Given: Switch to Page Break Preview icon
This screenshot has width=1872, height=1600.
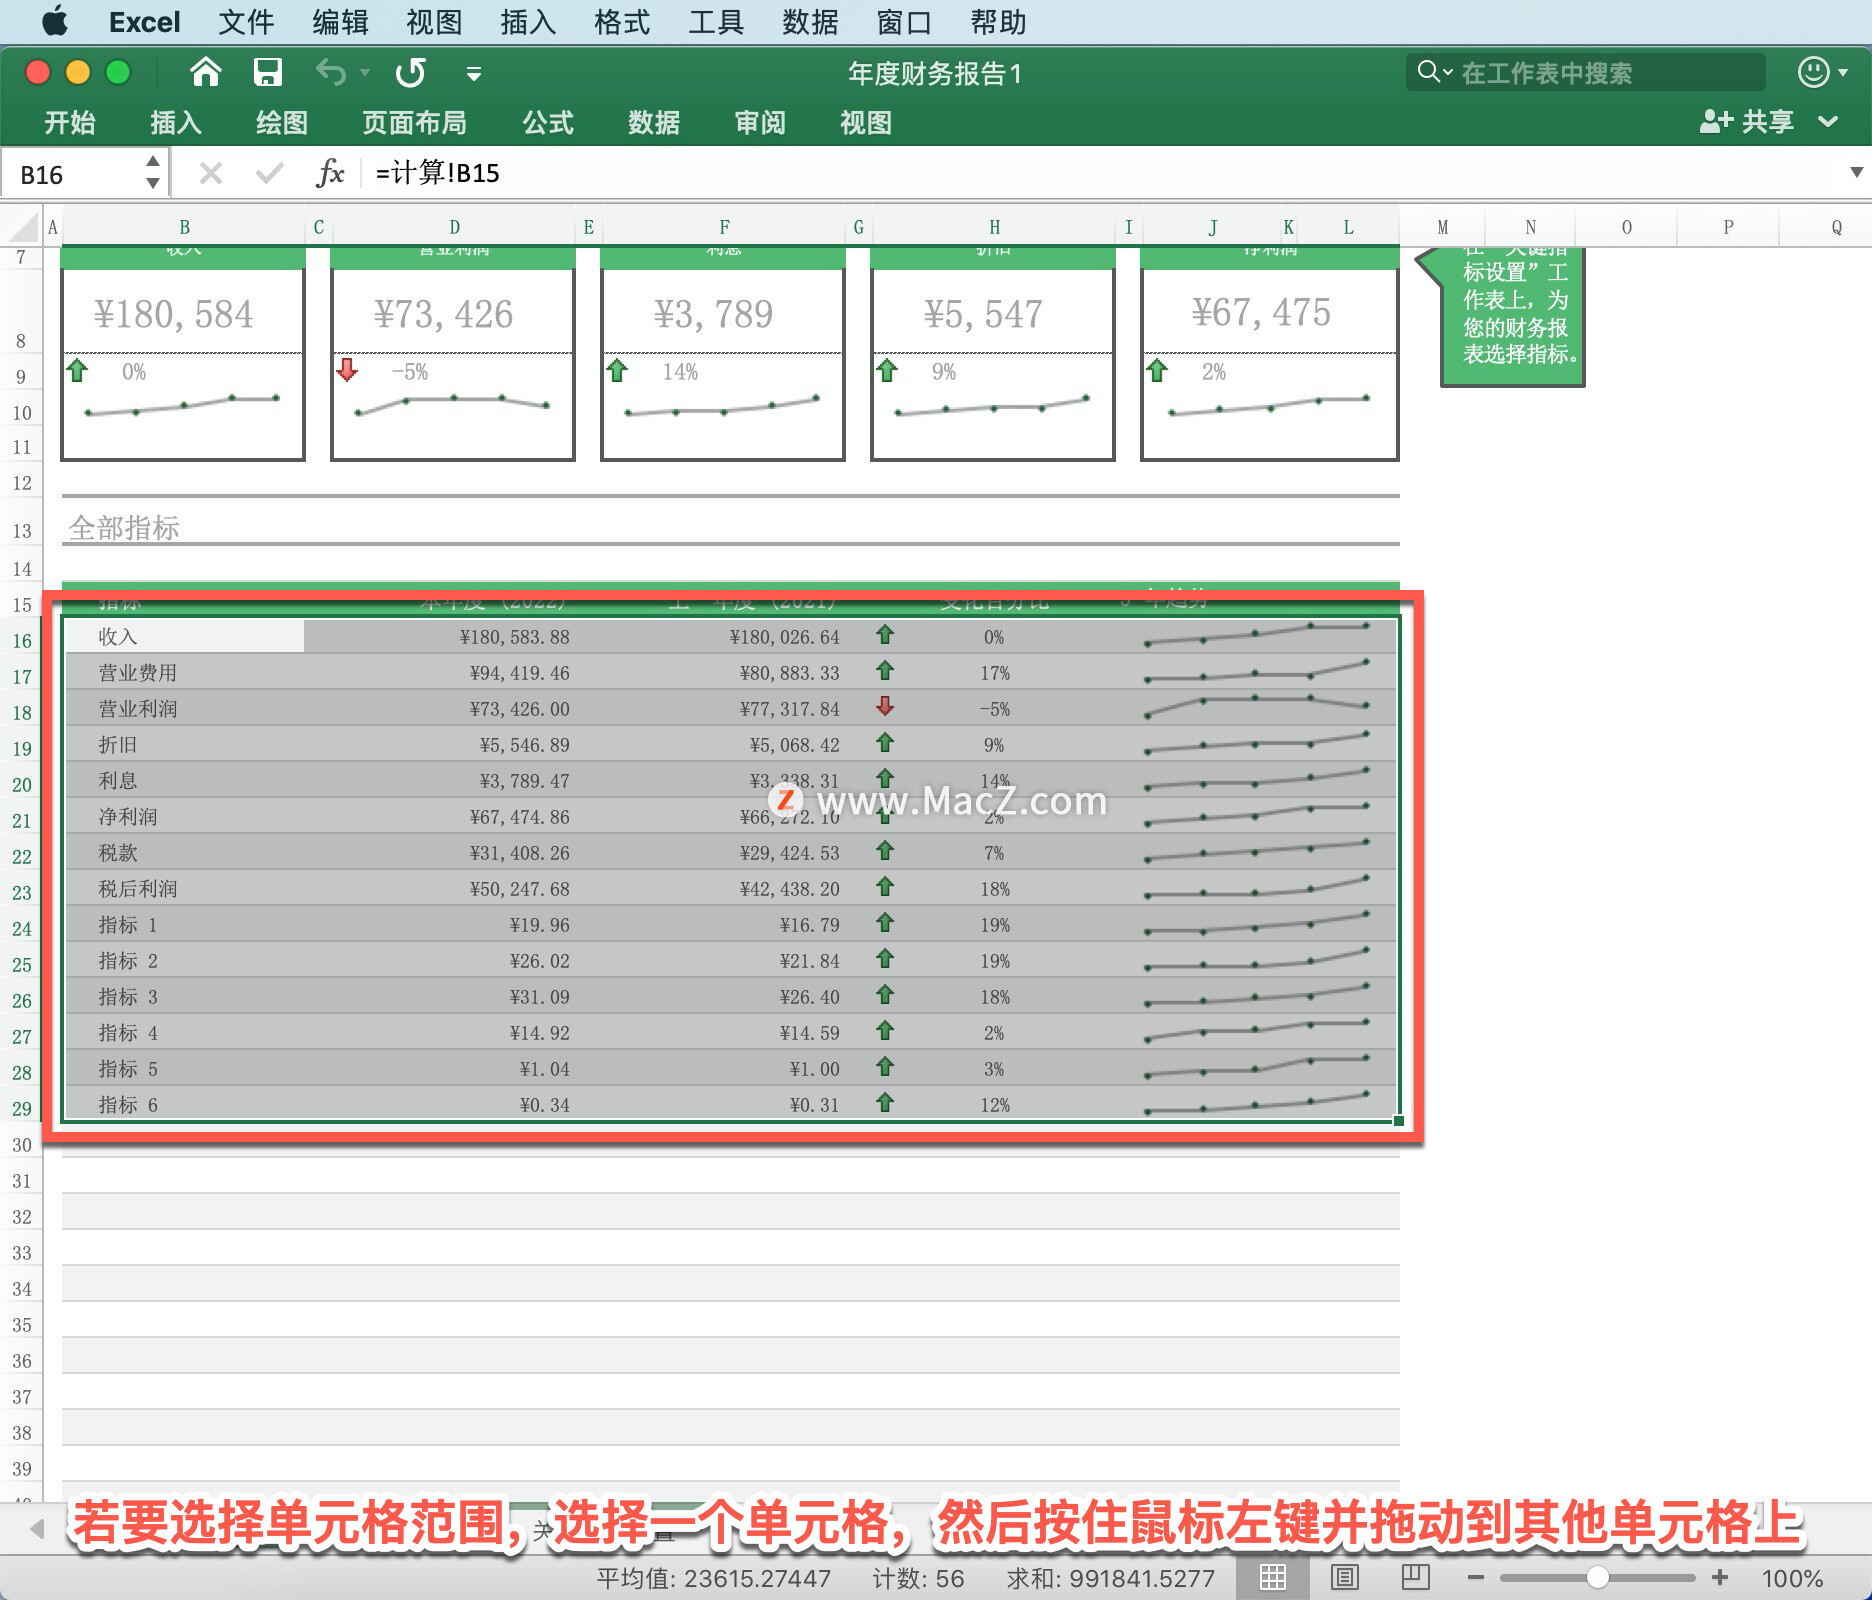Looking at the screenshot, I should point(1416,1578).
